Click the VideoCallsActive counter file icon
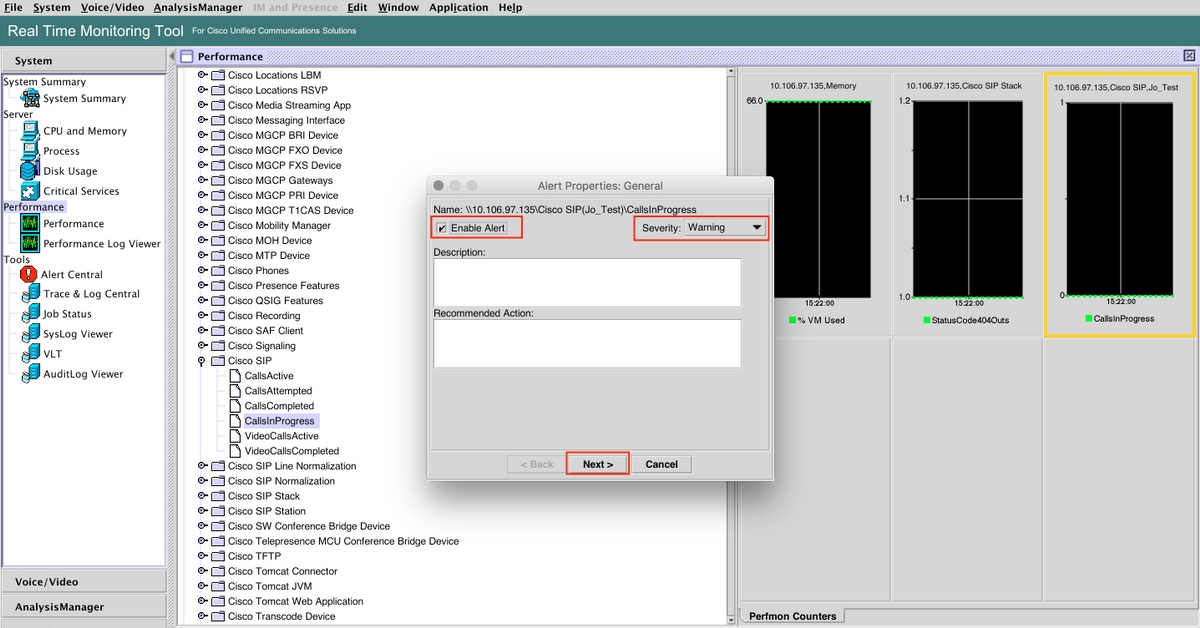This screenshot has width=1200, height=628. pos(235,436)
